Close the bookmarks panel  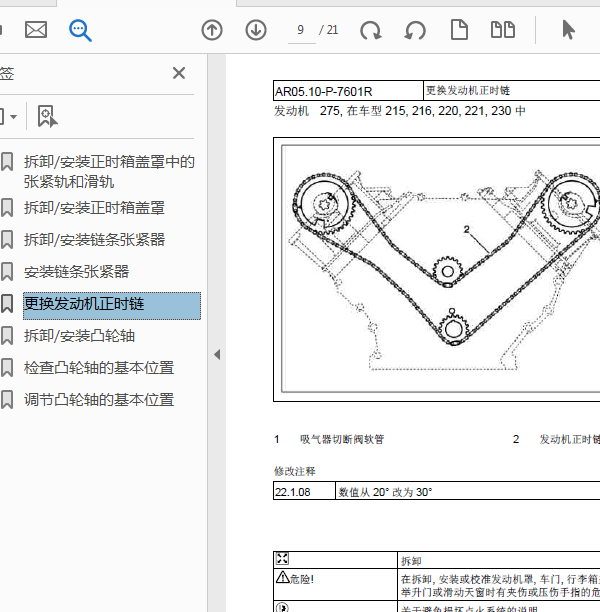pyautogui.click(x=179, y=73)
